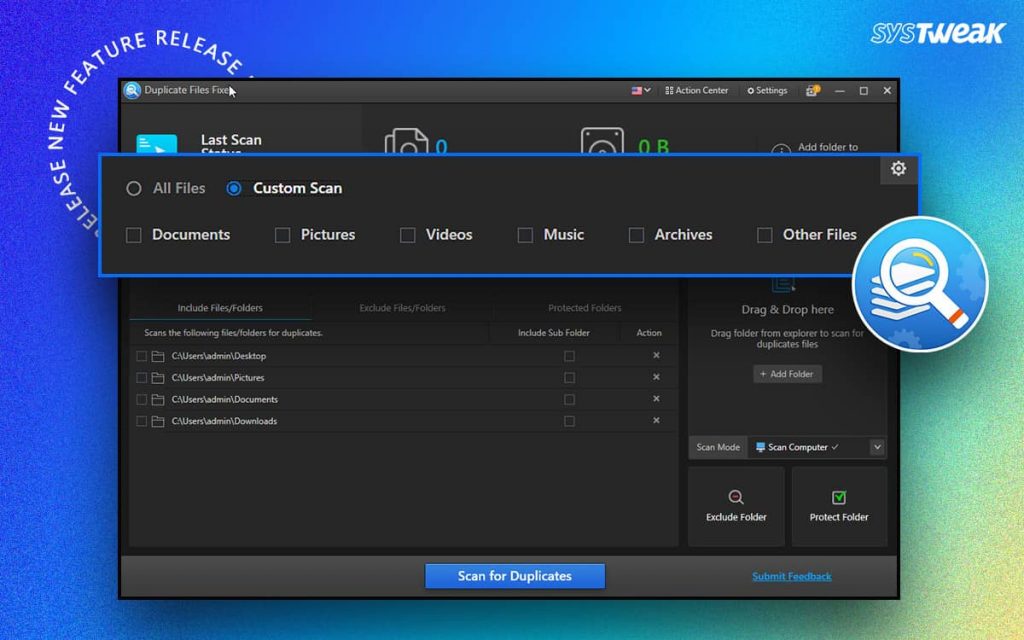Open the Submit Feedback link
The image size is (1024, 640).
pos(792,576)
